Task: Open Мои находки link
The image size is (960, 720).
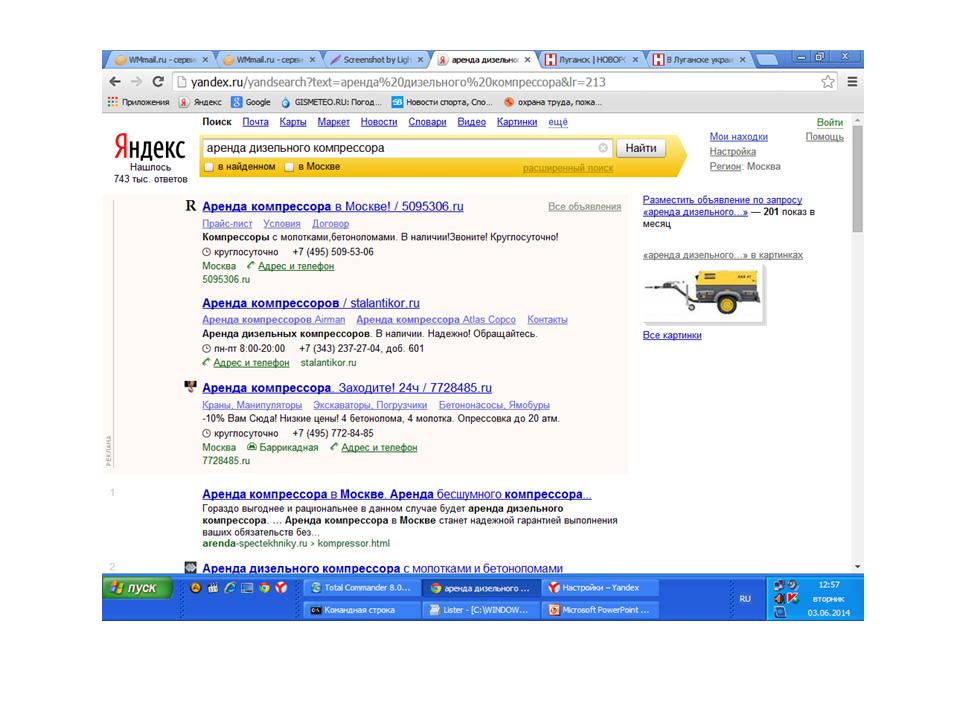Action: (x=738, y=137)
